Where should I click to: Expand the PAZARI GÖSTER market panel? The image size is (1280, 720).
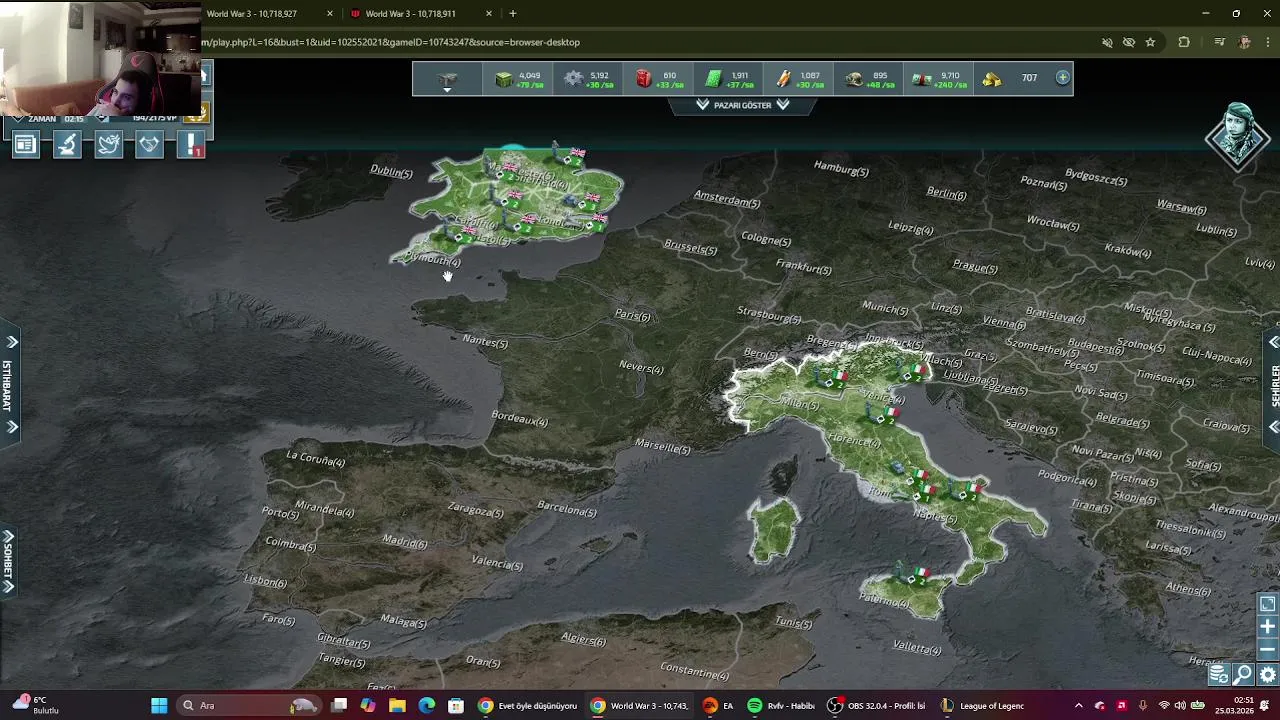tap(742, 105)
